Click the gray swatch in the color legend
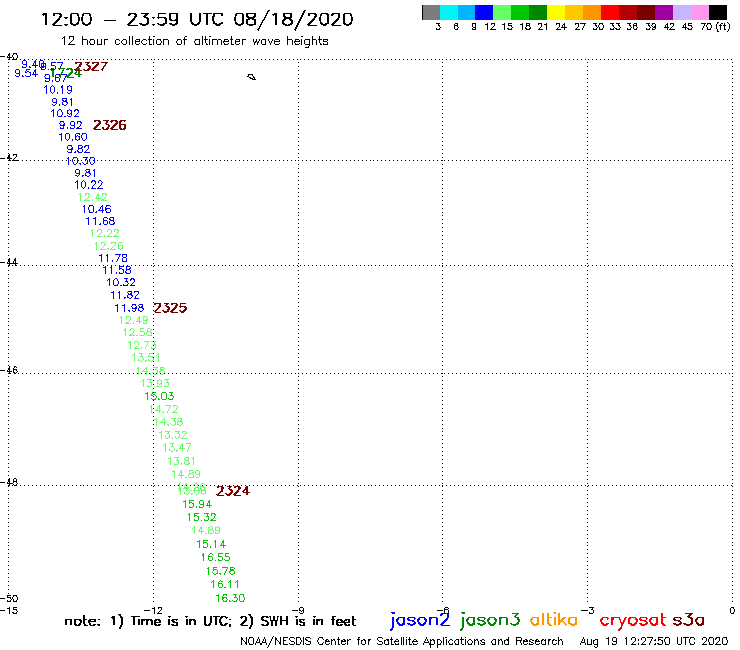The width and height of the screenshot is (740, 650). point(431,12)
